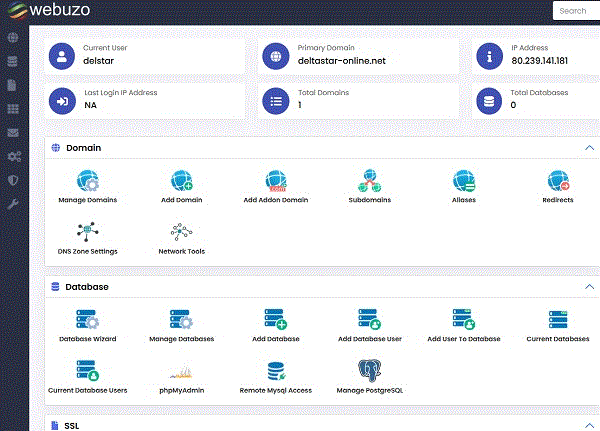
Task: Open Network Tools
Action: [x=181, y=238]
